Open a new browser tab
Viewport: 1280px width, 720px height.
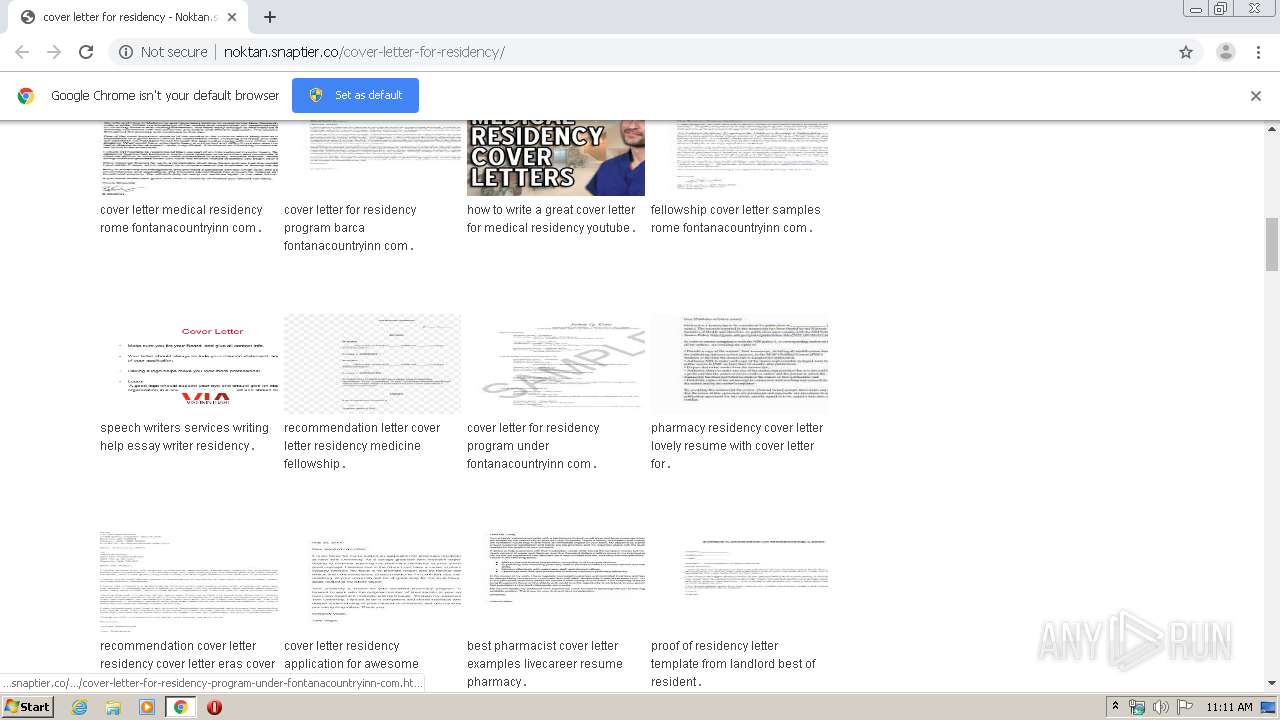click(270, 17)
